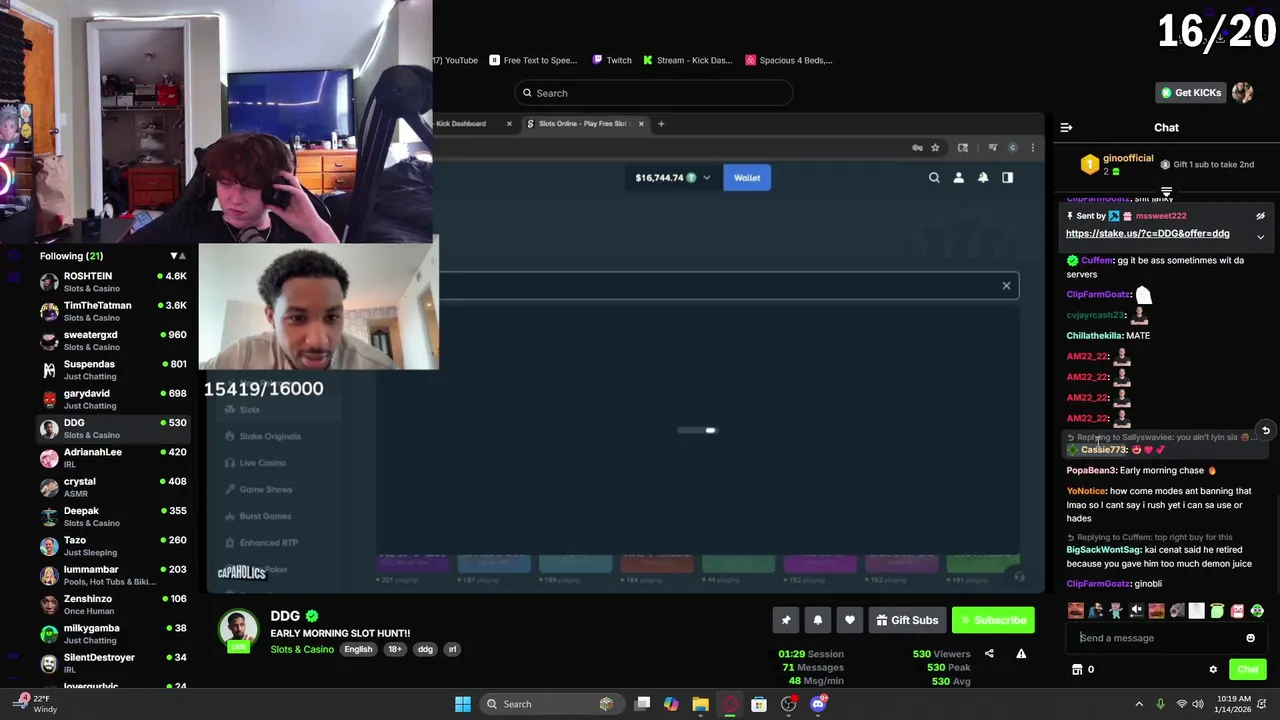
Task: Pin the stream with pin icon
Action: 786,621
